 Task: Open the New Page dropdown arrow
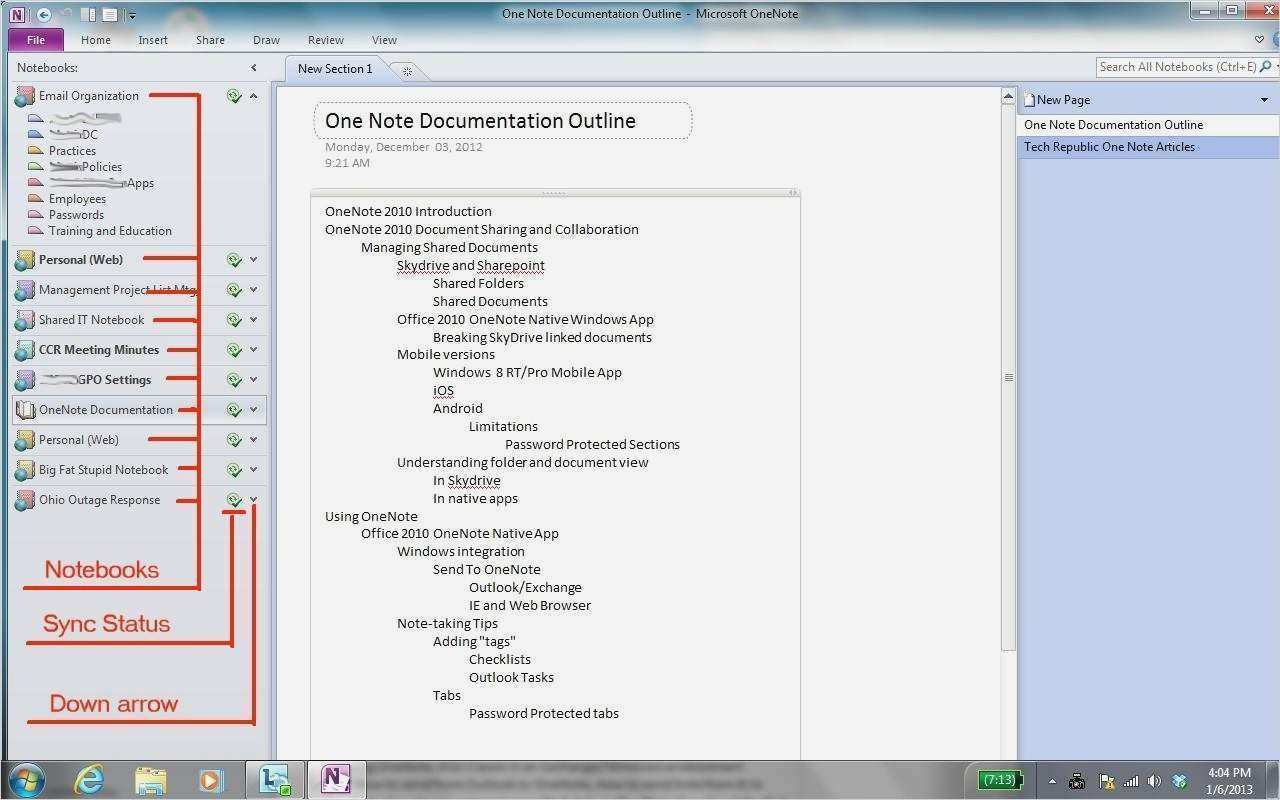click(1264, 100)
